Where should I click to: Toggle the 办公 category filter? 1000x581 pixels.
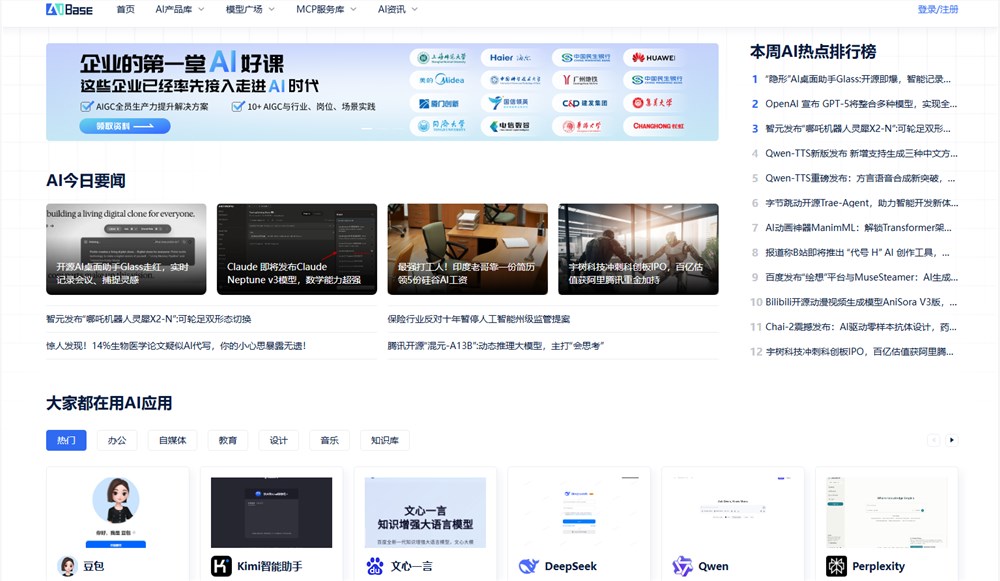[117, 440]
